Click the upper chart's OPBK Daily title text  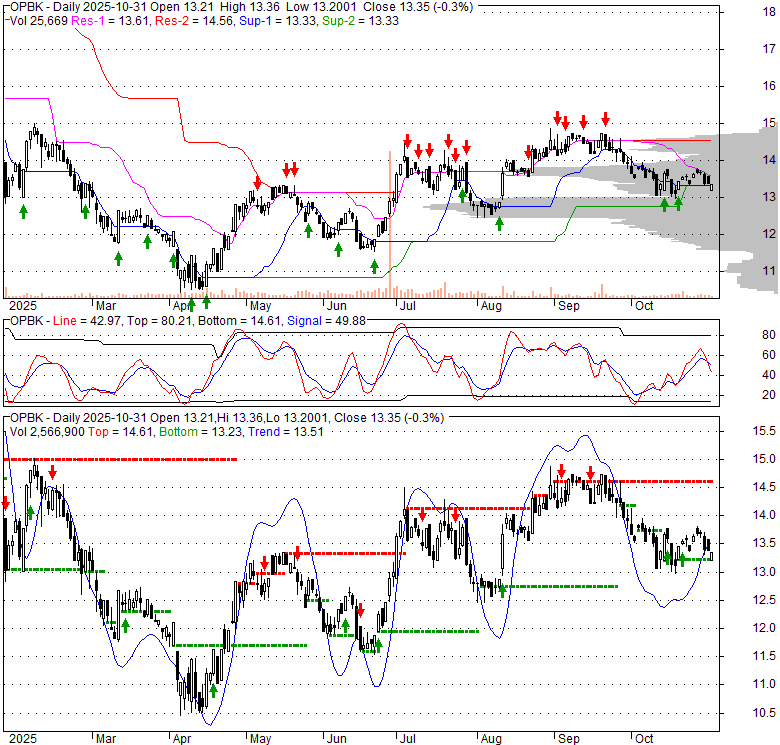[x=242, y=7]
